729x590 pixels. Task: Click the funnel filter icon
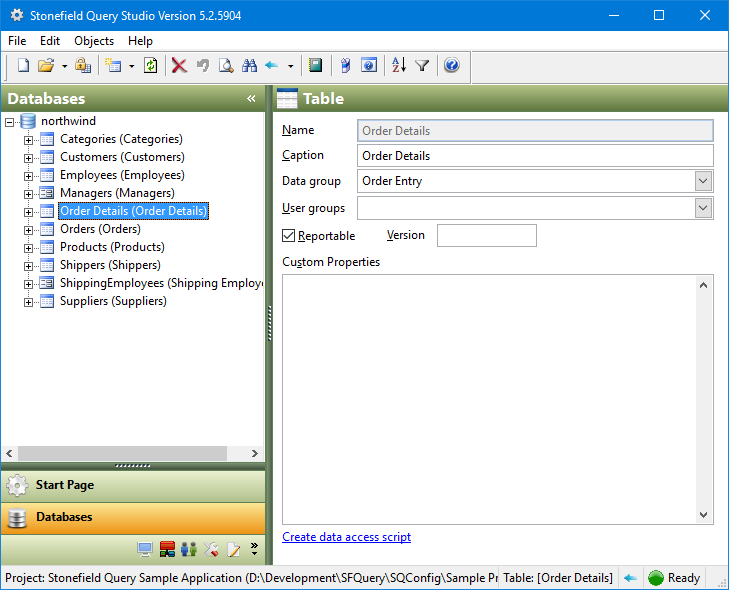(422, 66)
